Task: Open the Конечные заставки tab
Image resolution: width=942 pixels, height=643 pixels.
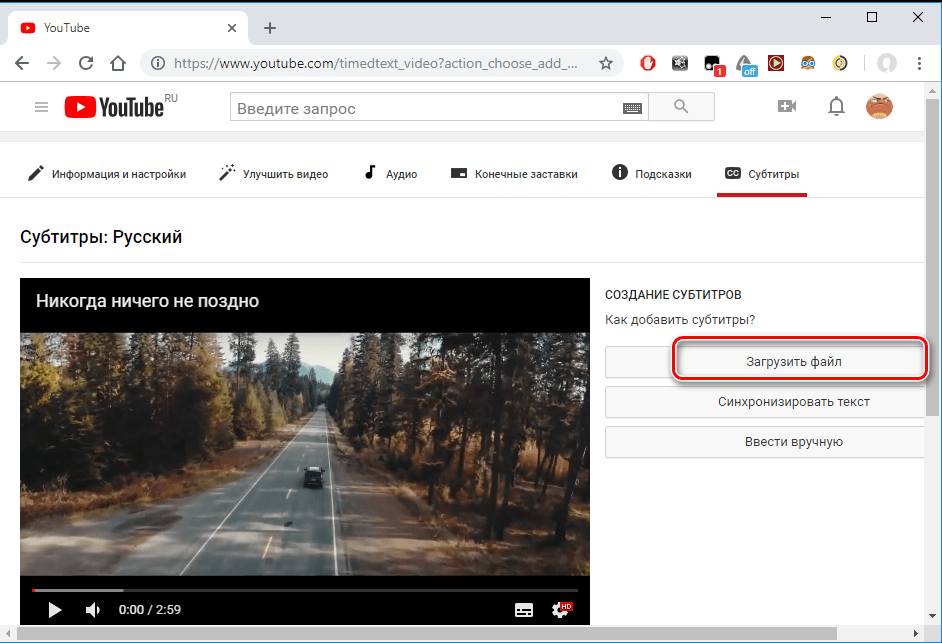Action: [x=514, y=174]
